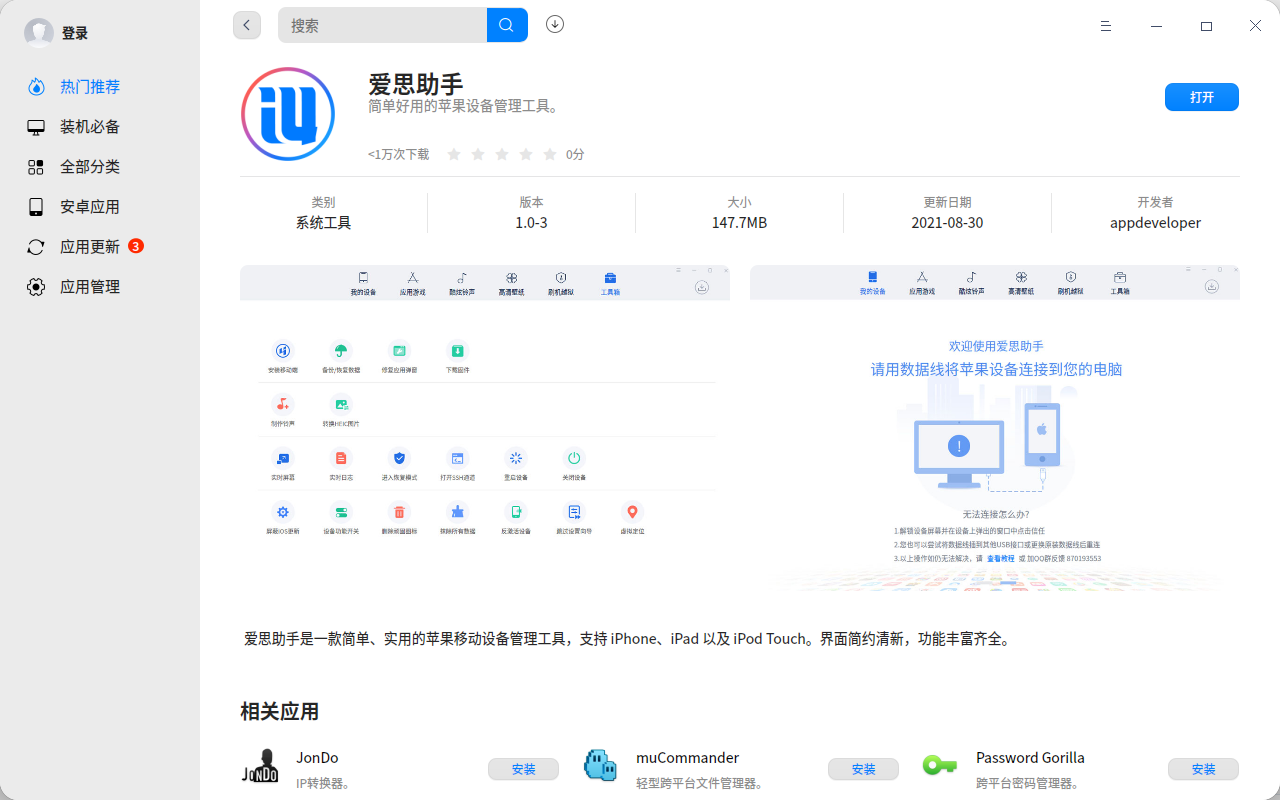Rate the app three stars
Viewport: 1280px width, 800px height.
pyautogui.click(x=502, y=154)
